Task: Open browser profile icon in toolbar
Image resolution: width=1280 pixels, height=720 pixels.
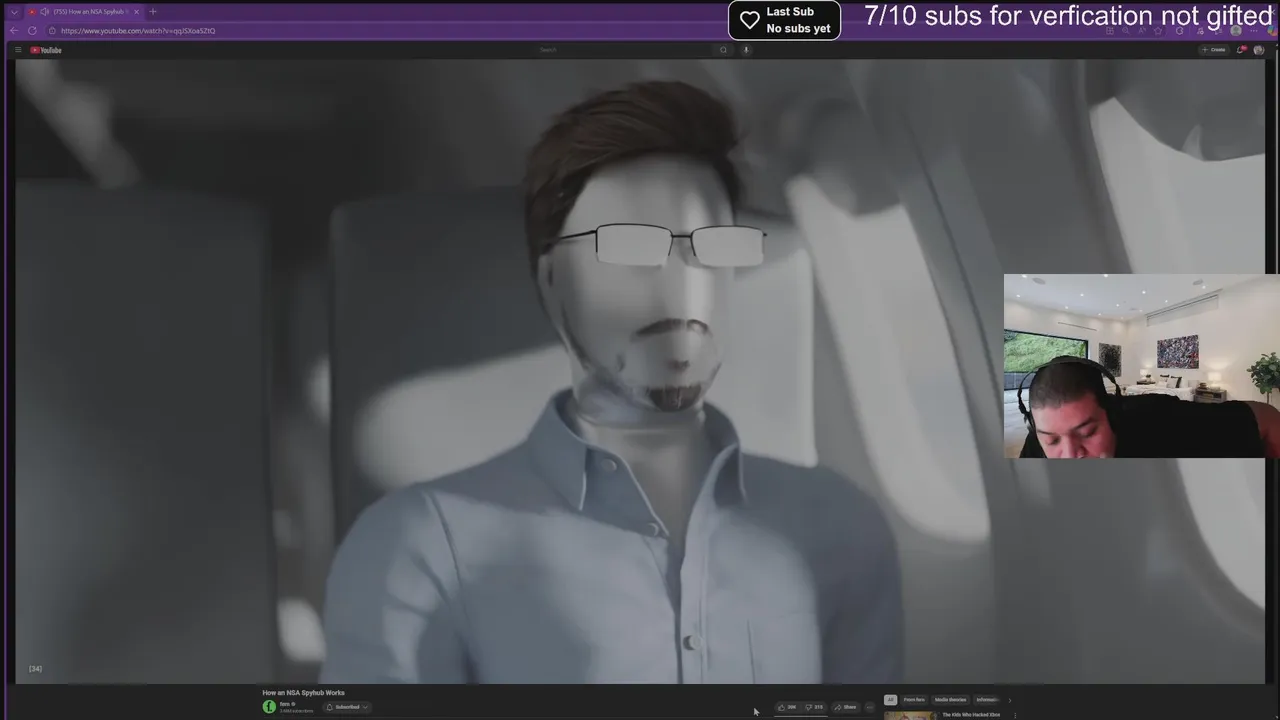Action: tap(1236, 31)
